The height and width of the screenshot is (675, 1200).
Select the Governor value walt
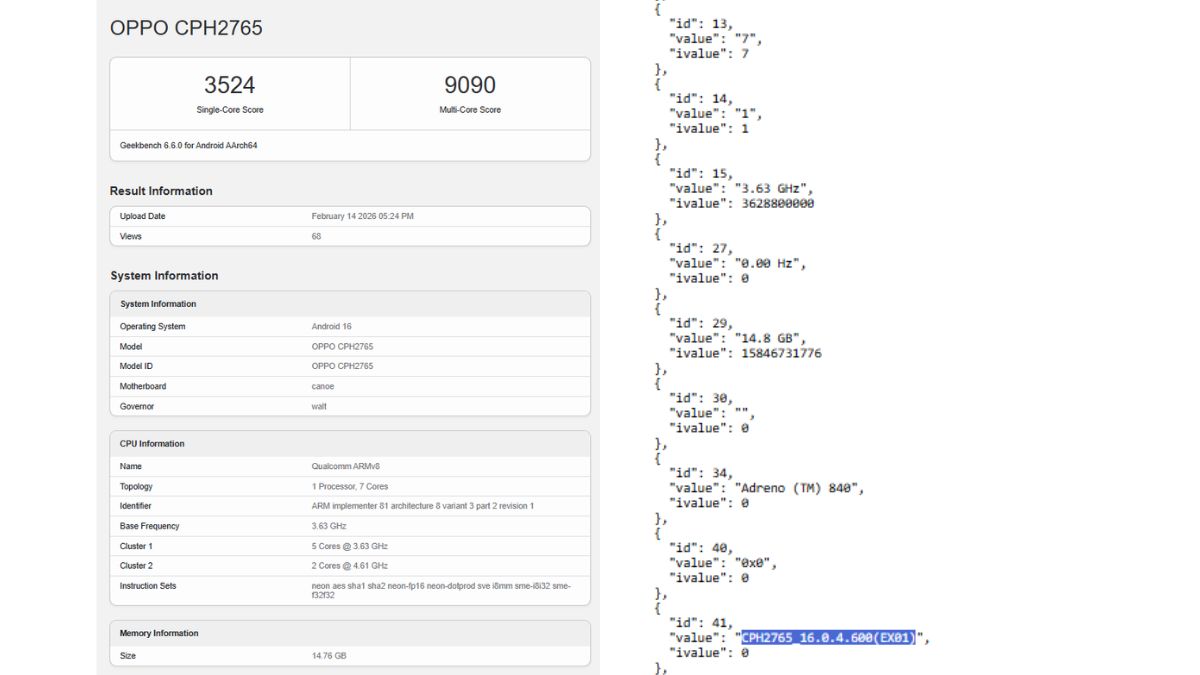point(319,406)
